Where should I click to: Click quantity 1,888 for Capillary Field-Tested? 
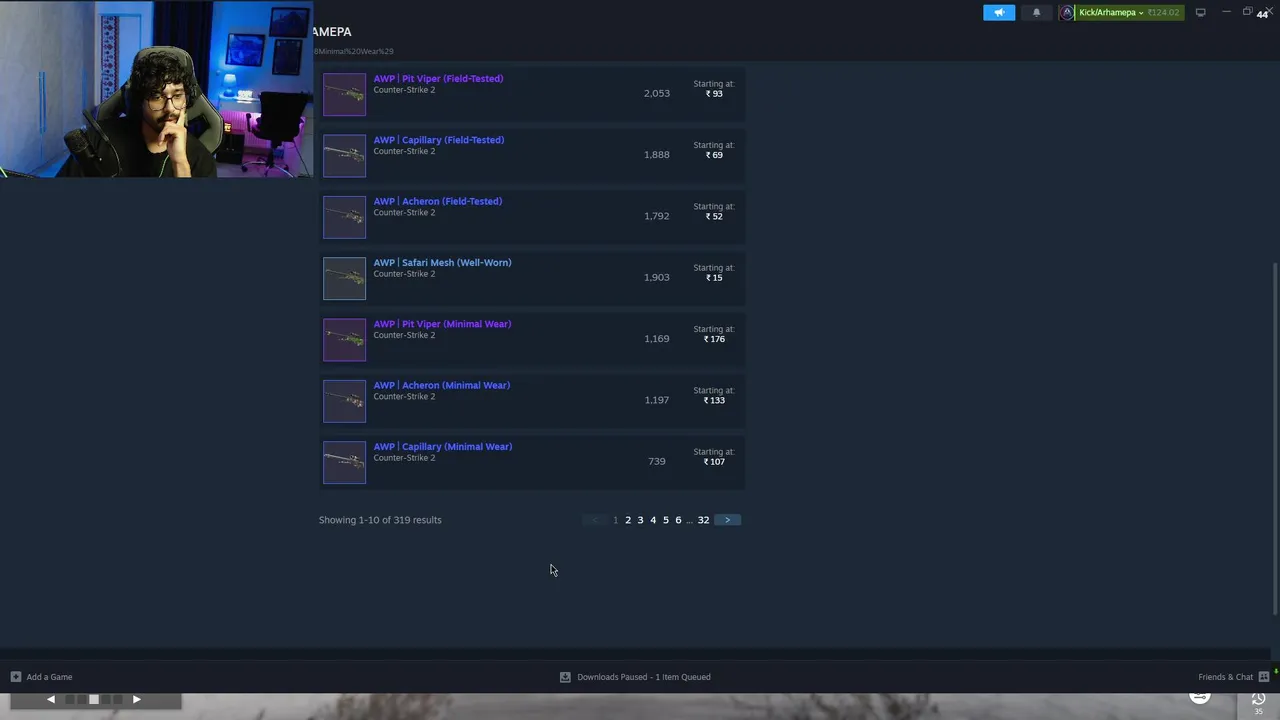pos(657,155)
